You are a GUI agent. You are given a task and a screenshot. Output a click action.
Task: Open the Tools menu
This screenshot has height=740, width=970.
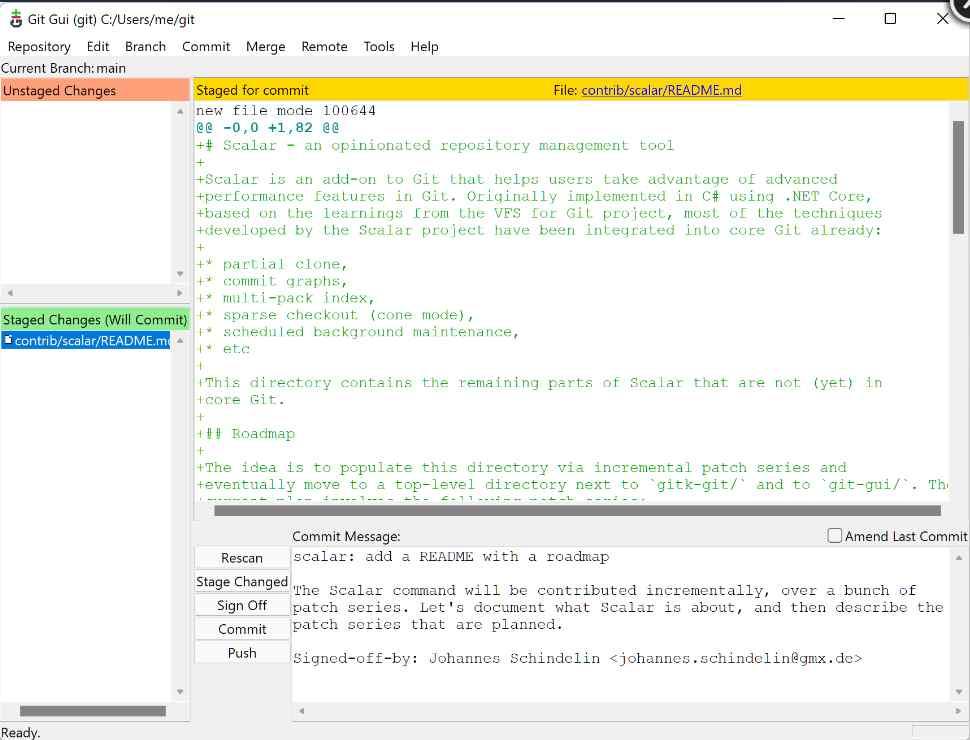(379, 46)
